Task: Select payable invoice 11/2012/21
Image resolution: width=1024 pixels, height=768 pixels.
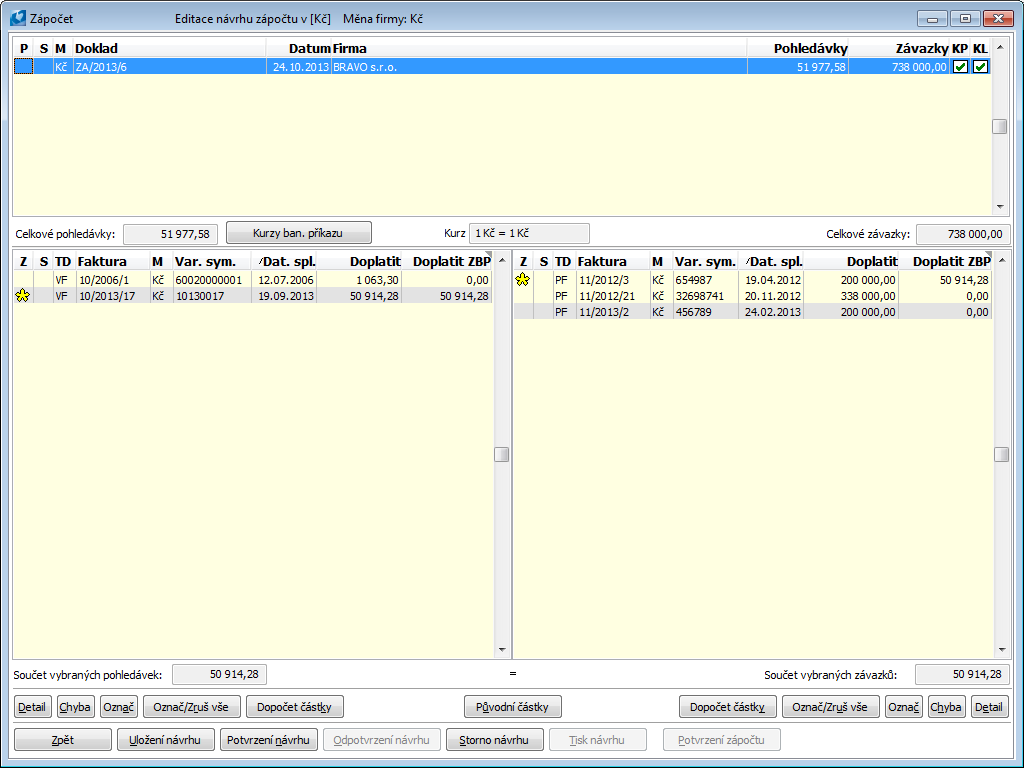Action: pyautogui.click(x=752, y=296)
